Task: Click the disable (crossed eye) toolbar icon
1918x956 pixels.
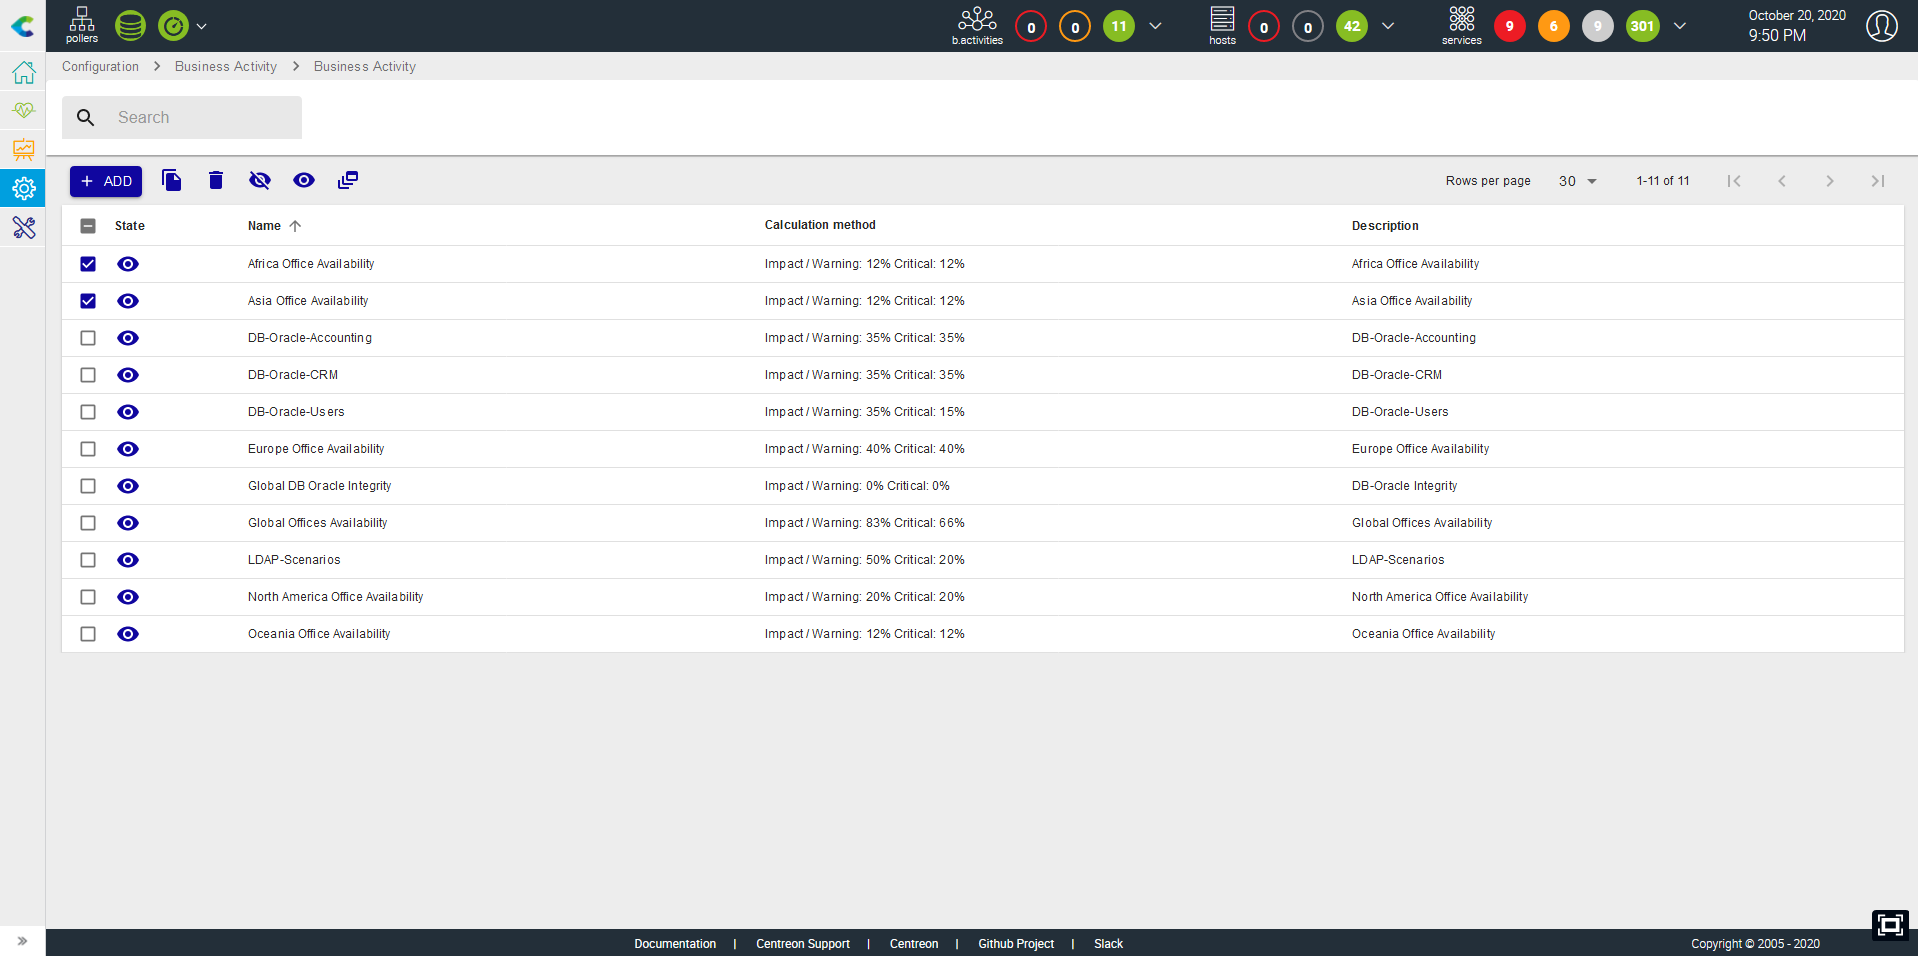Action: [x=260, y=181]
